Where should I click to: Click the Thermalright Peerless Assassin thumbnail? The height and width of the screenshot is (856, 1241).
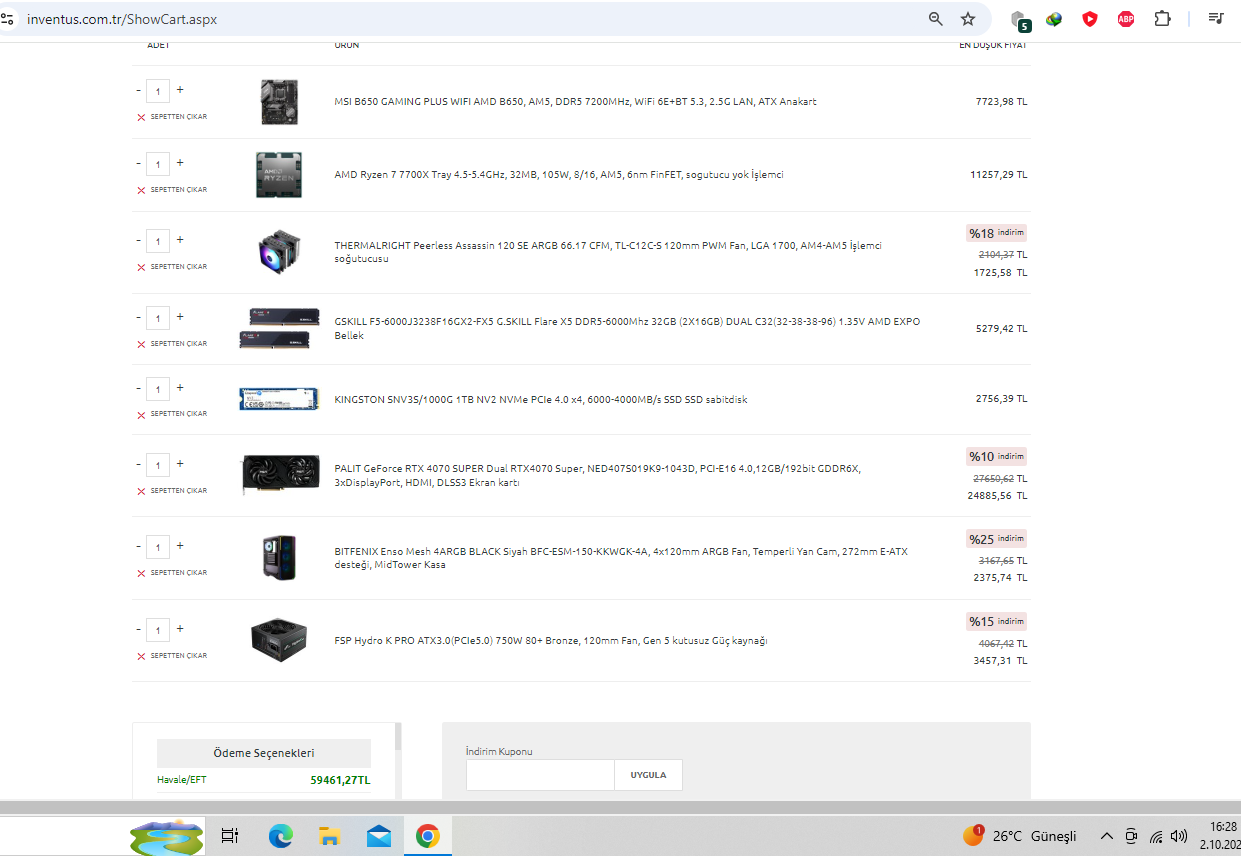[x=279, y=252]
